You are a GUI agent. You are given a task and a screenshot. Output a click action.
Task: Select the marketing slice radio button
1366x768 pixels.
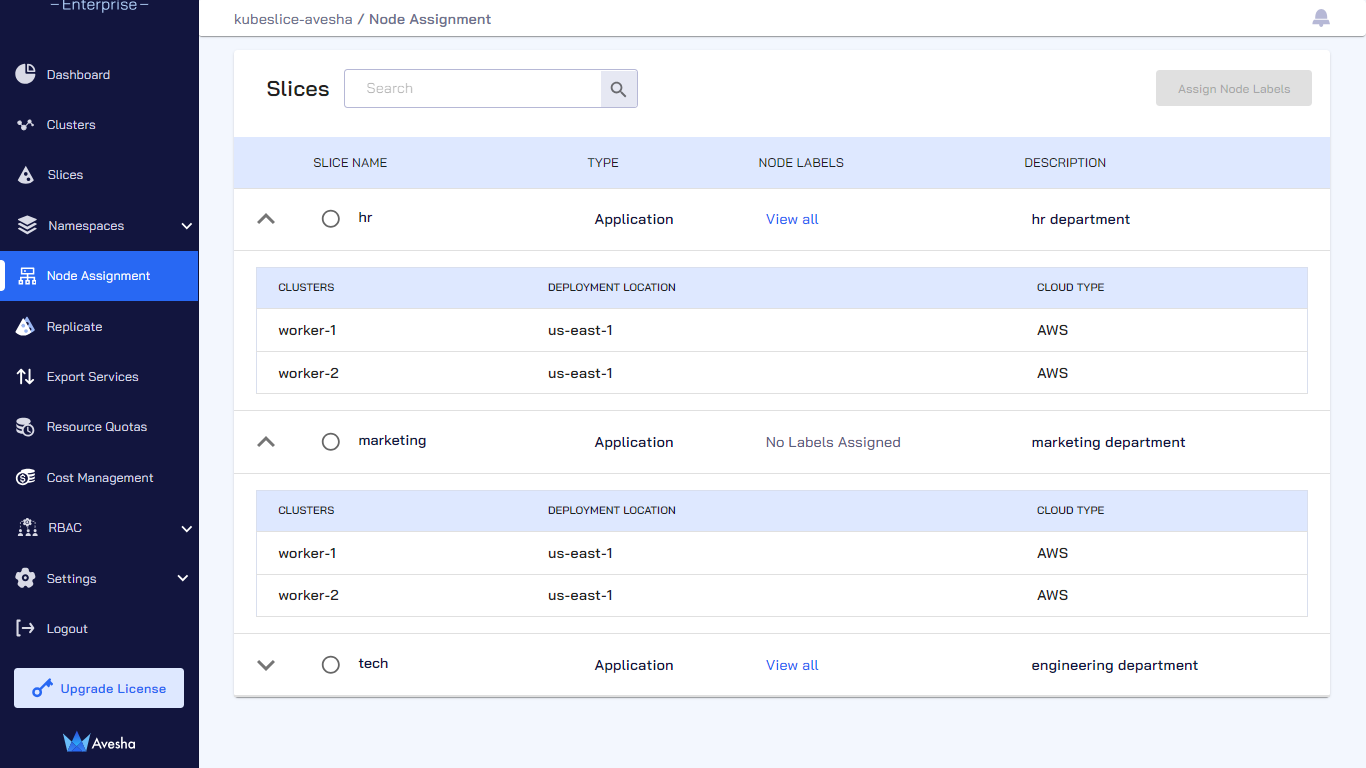[x=331, y=442]
